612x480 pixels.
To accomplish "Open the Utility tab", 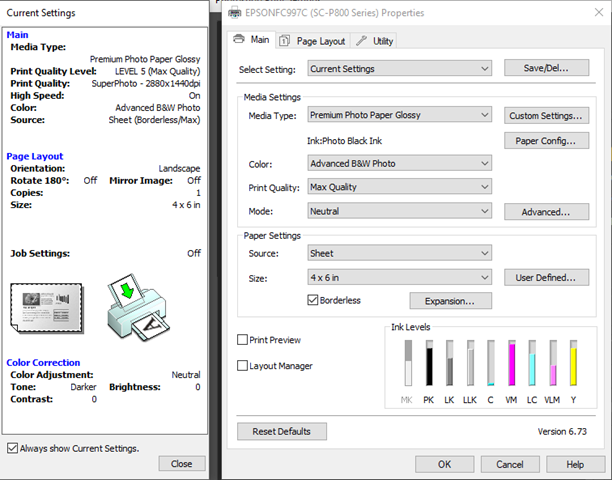I will pos(374,41).
